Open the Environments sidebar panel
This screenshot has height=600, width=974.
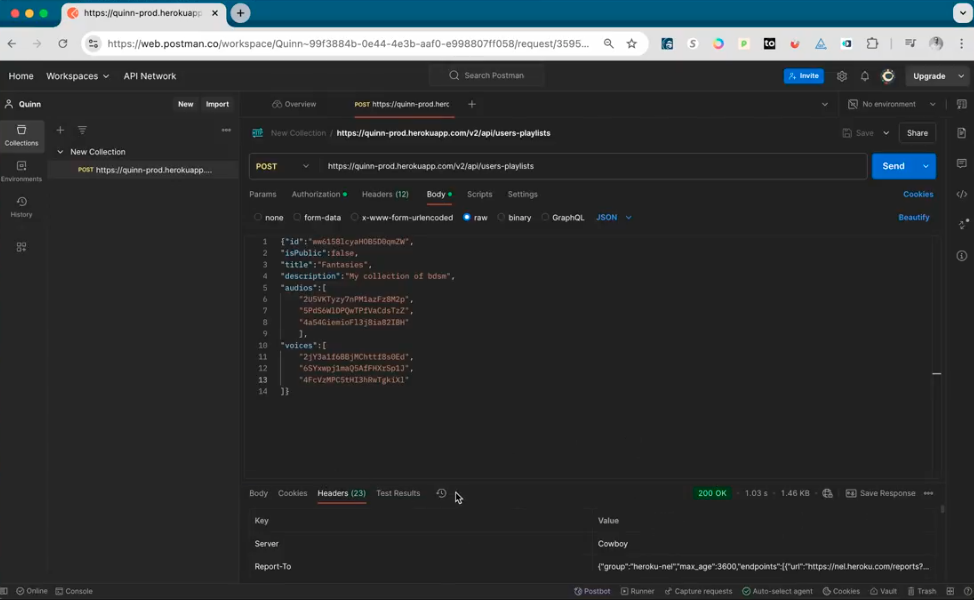click(21, 171)
